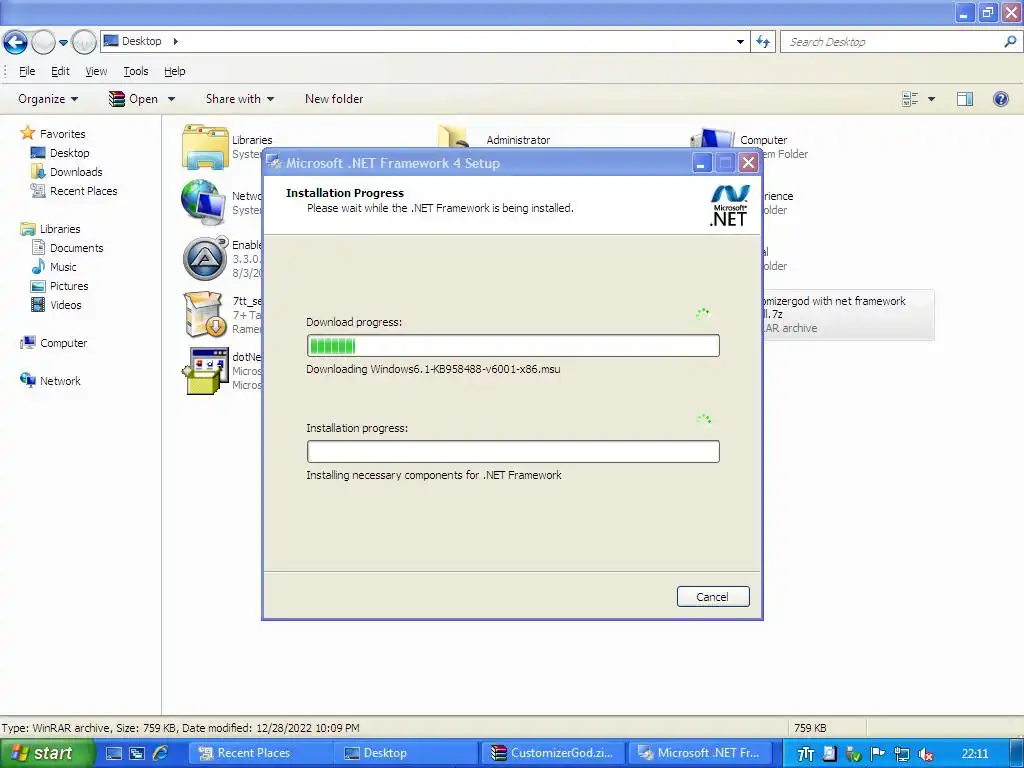This screenshot has height=768, width=1024.
Task: Click the taskbar clock showing 22:11
Action: (x=975, y=754)
